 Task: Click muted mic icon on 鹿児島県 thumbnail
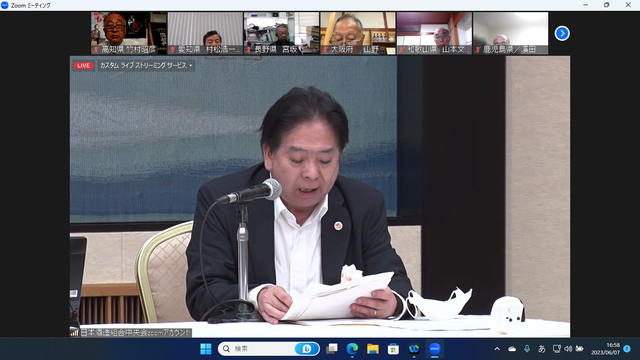point(478,50)
